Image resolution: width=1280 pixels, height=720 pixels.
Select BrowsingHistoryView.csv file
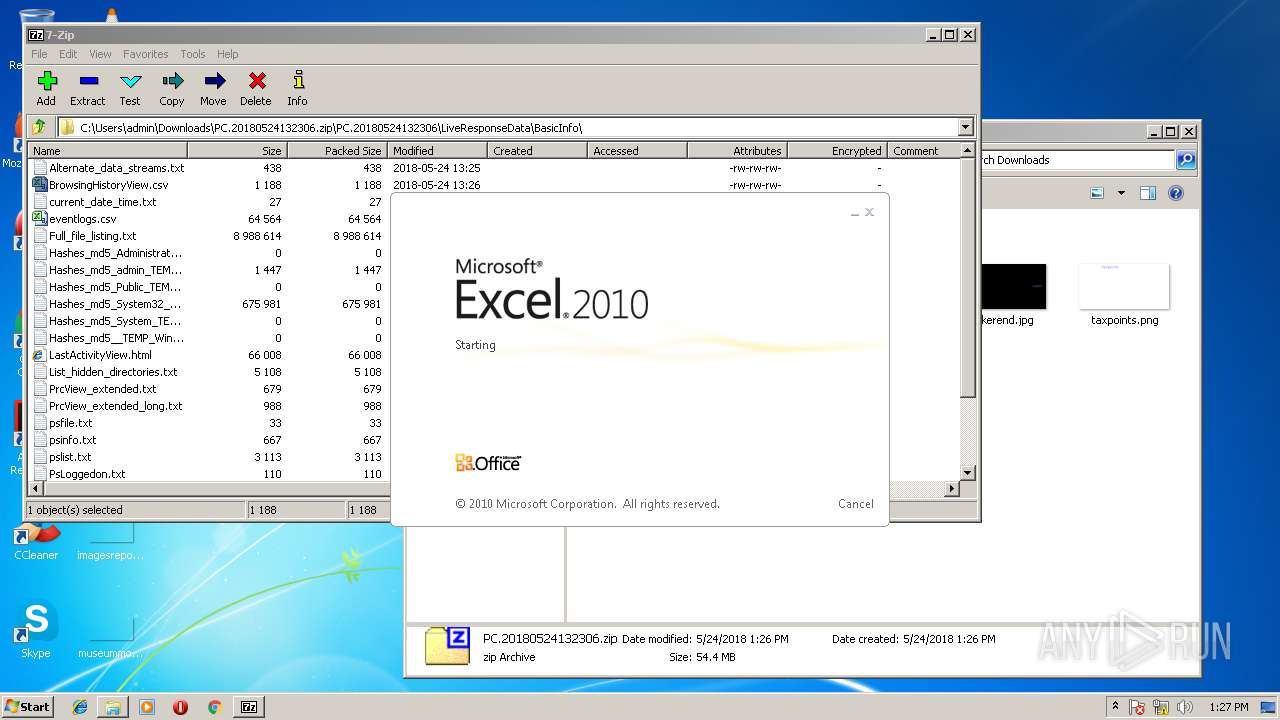[108, 185]
